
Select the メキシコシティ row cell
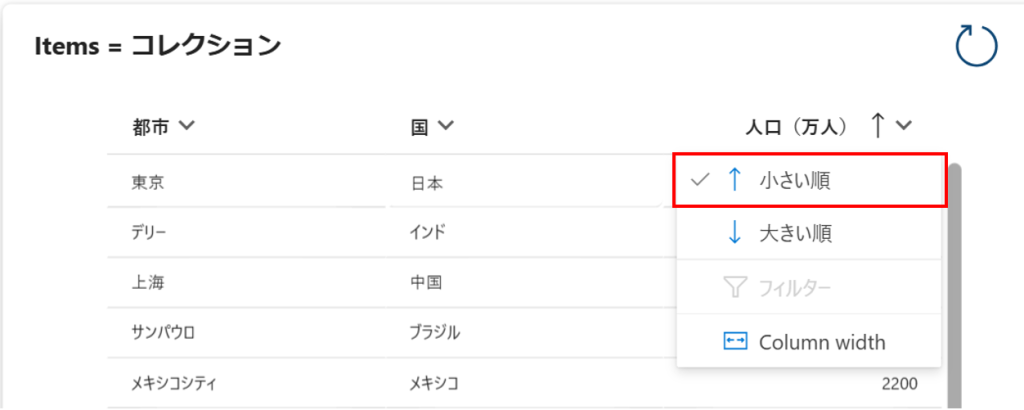(x=174, y=382)
